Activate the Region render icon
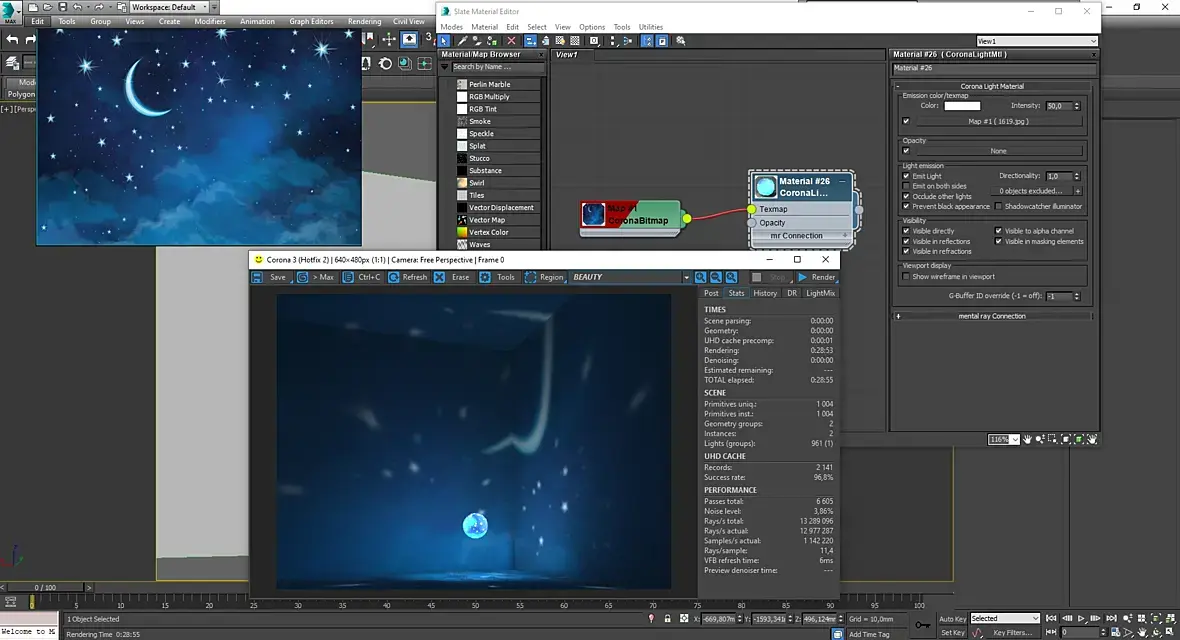 (531, 277)
